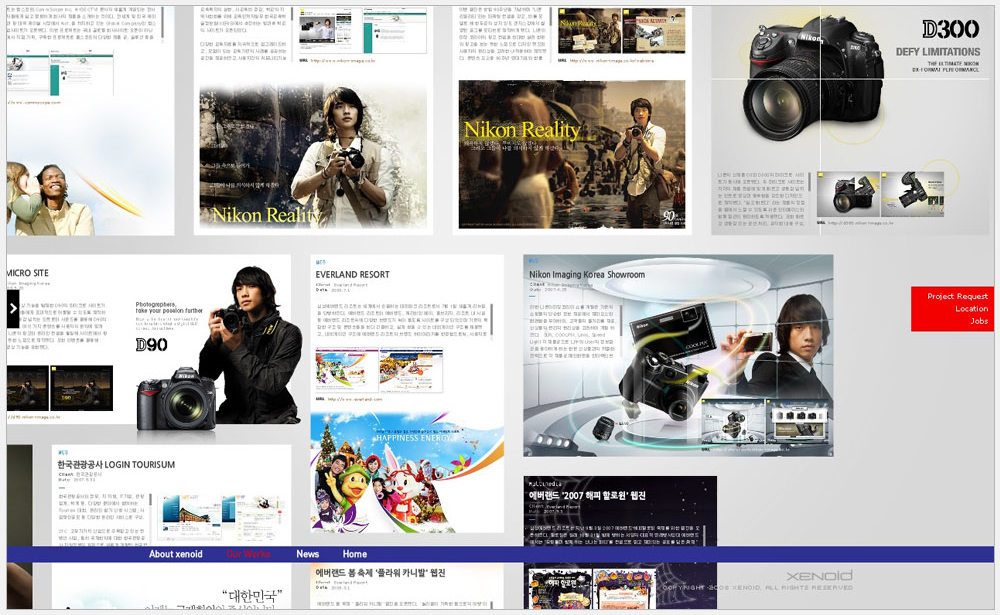Open the Location link

(970, 309)
